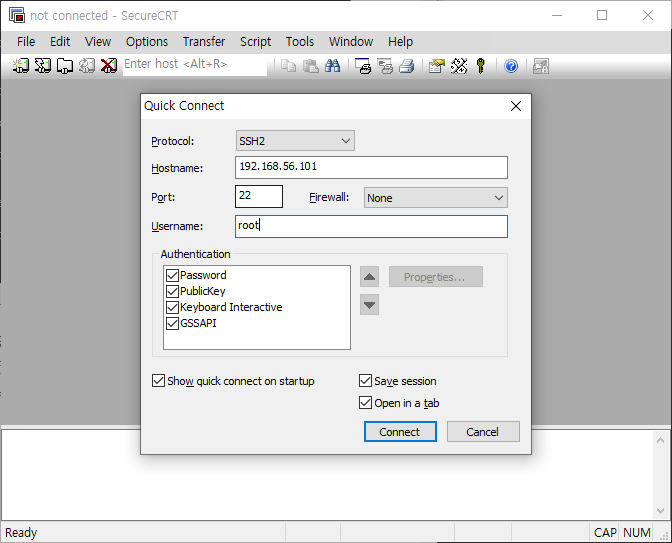Click the Disconnect red X toolbar icon
The height and width of the screenshot is (543, 672).
click(108, 66)
